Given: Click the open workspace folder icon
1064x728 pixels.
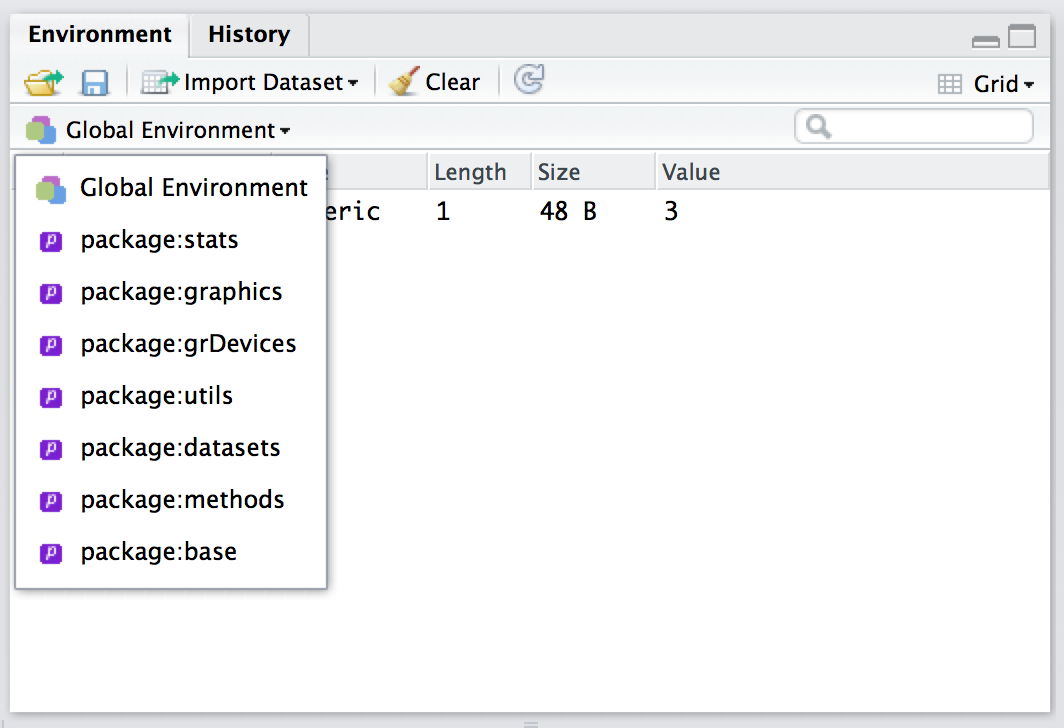Looking at the screenshot, I should tap(43, 82).
